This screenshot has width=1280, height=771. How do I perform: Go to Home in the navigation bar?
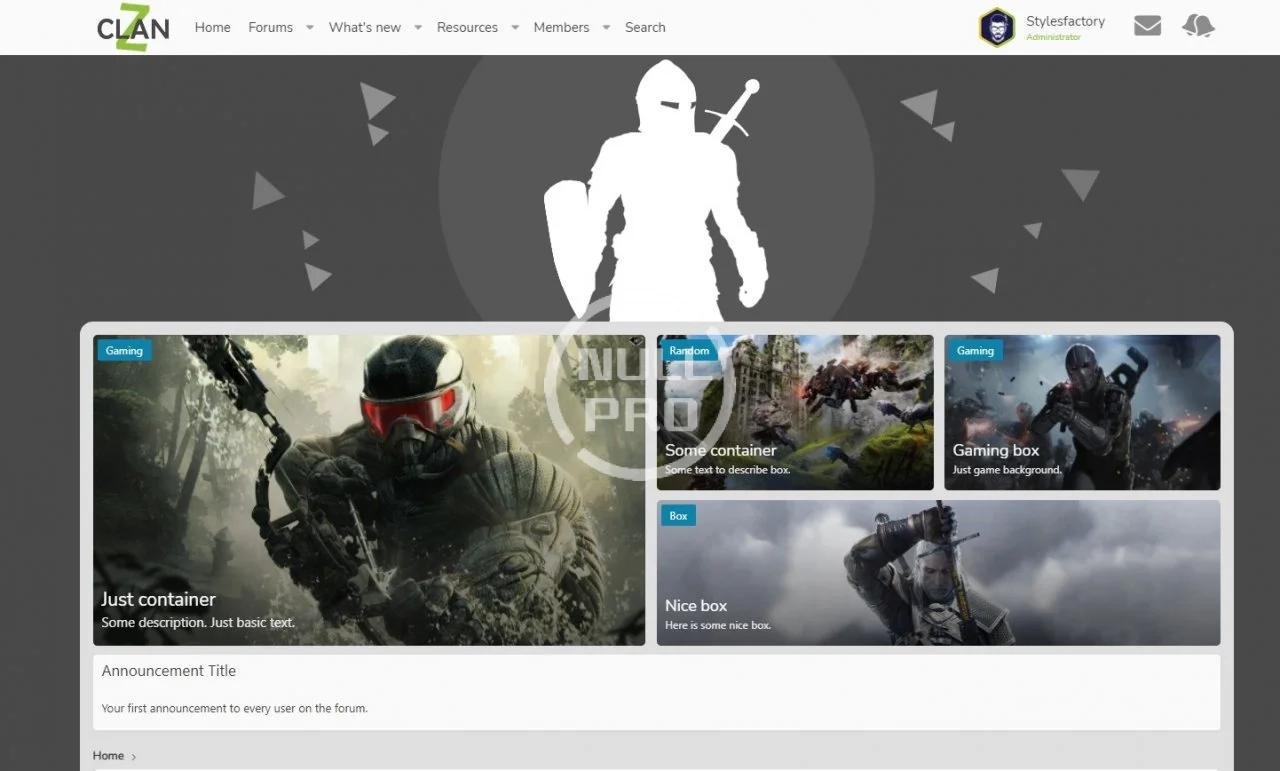coord(212,27)
